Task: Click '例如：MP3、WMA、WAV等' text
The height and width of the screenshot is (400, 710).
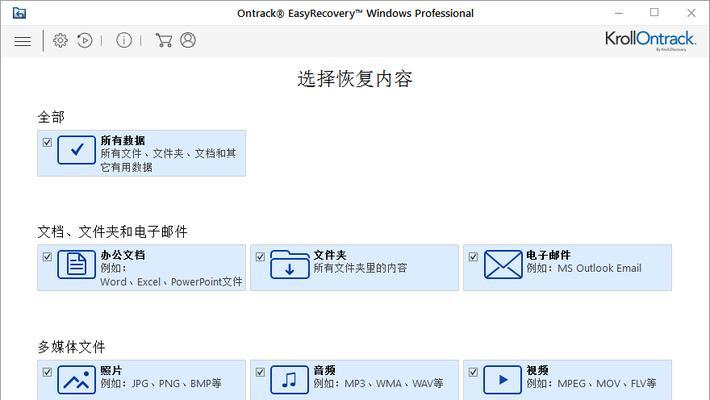Action: 379,383
